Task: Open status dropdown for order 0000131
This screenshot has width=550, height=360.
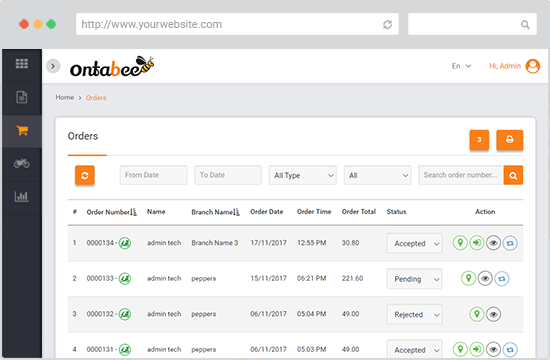Action: 414,349
